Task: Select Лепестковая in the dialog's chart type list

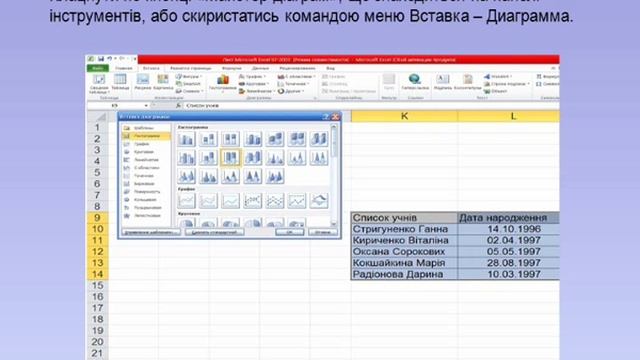Action: [146, 216]
